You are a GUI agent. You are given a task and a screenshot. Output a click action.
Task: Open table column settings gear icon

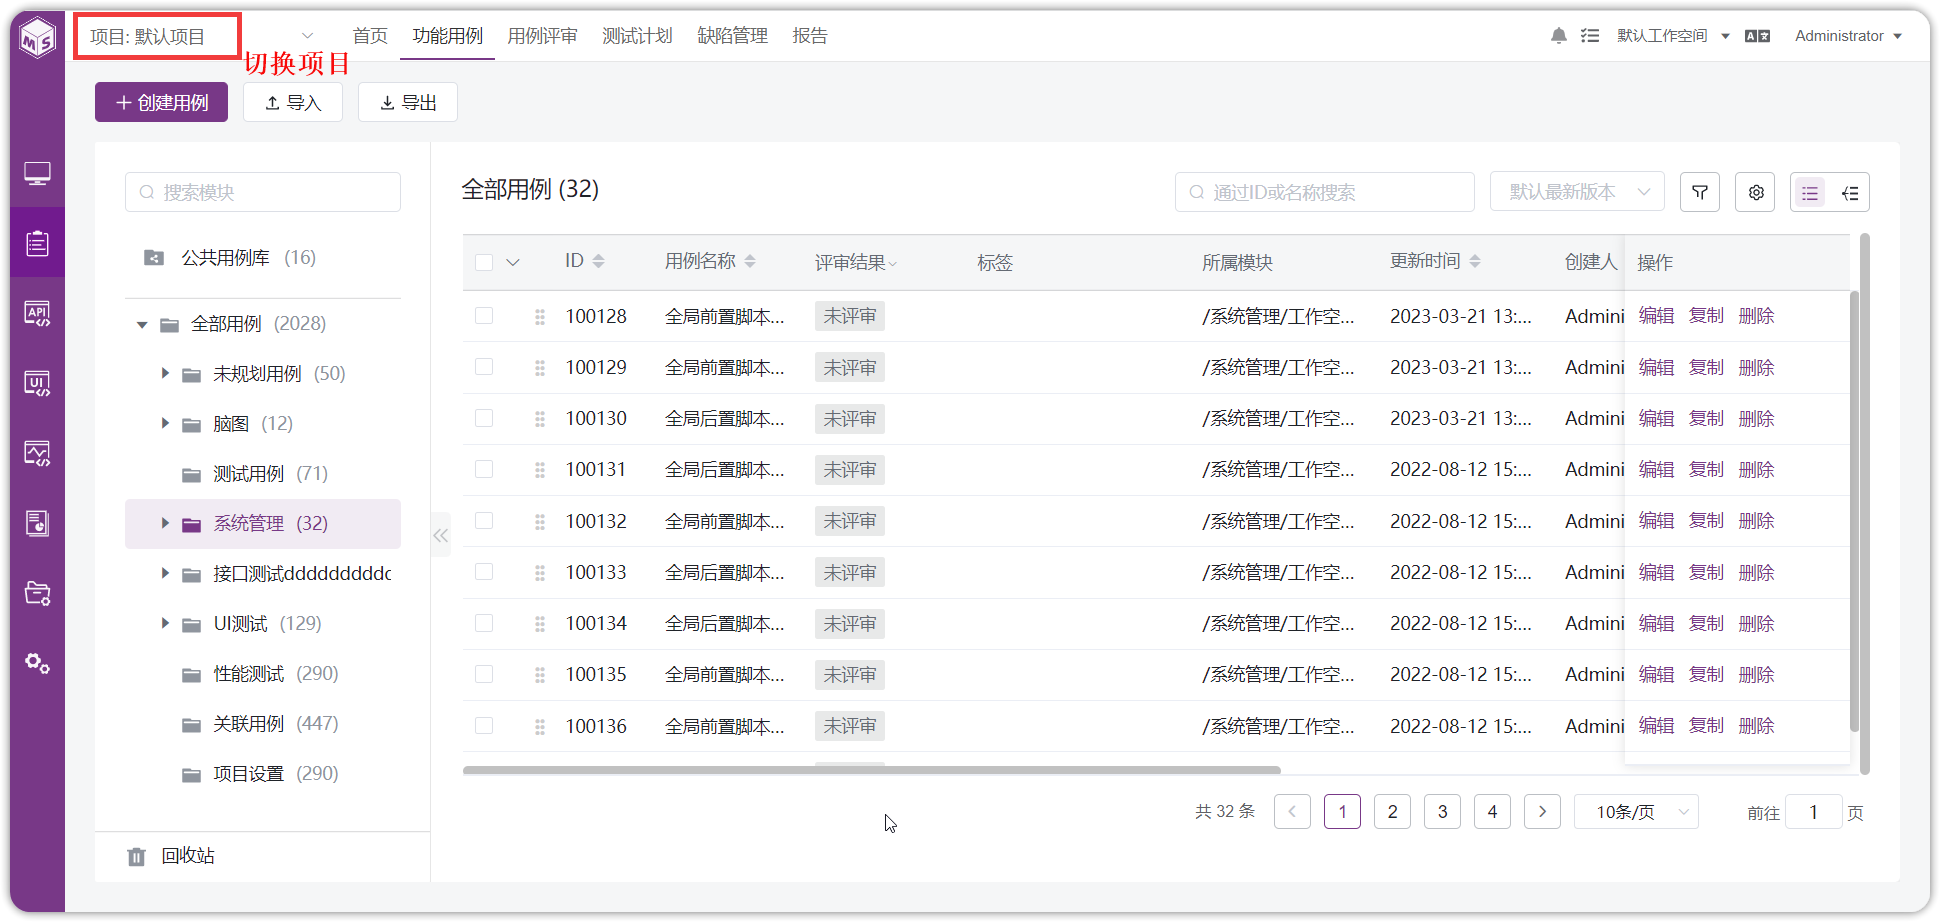click(x=1755, y=192)
